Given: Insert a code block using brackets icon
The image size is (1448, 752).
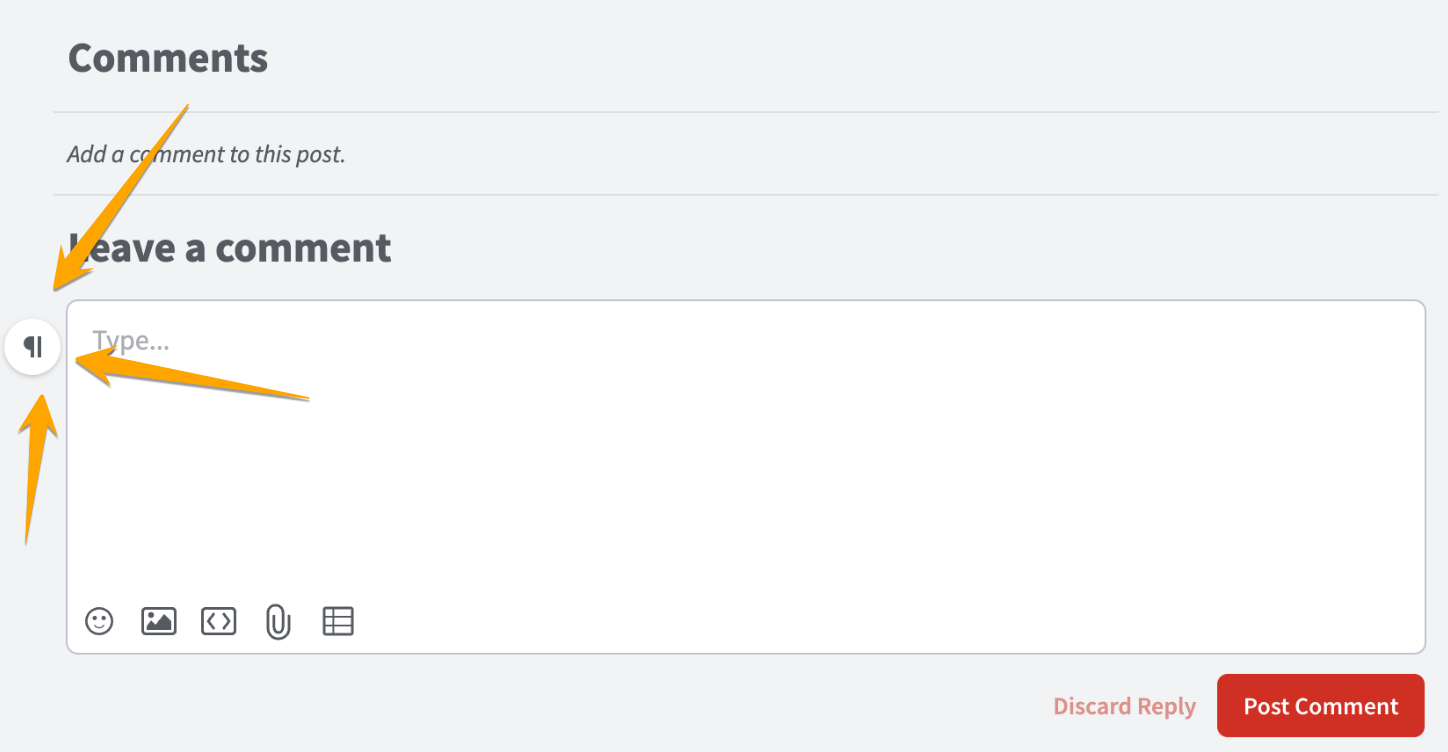Looking at the screenshot, I should pos(219,621).
